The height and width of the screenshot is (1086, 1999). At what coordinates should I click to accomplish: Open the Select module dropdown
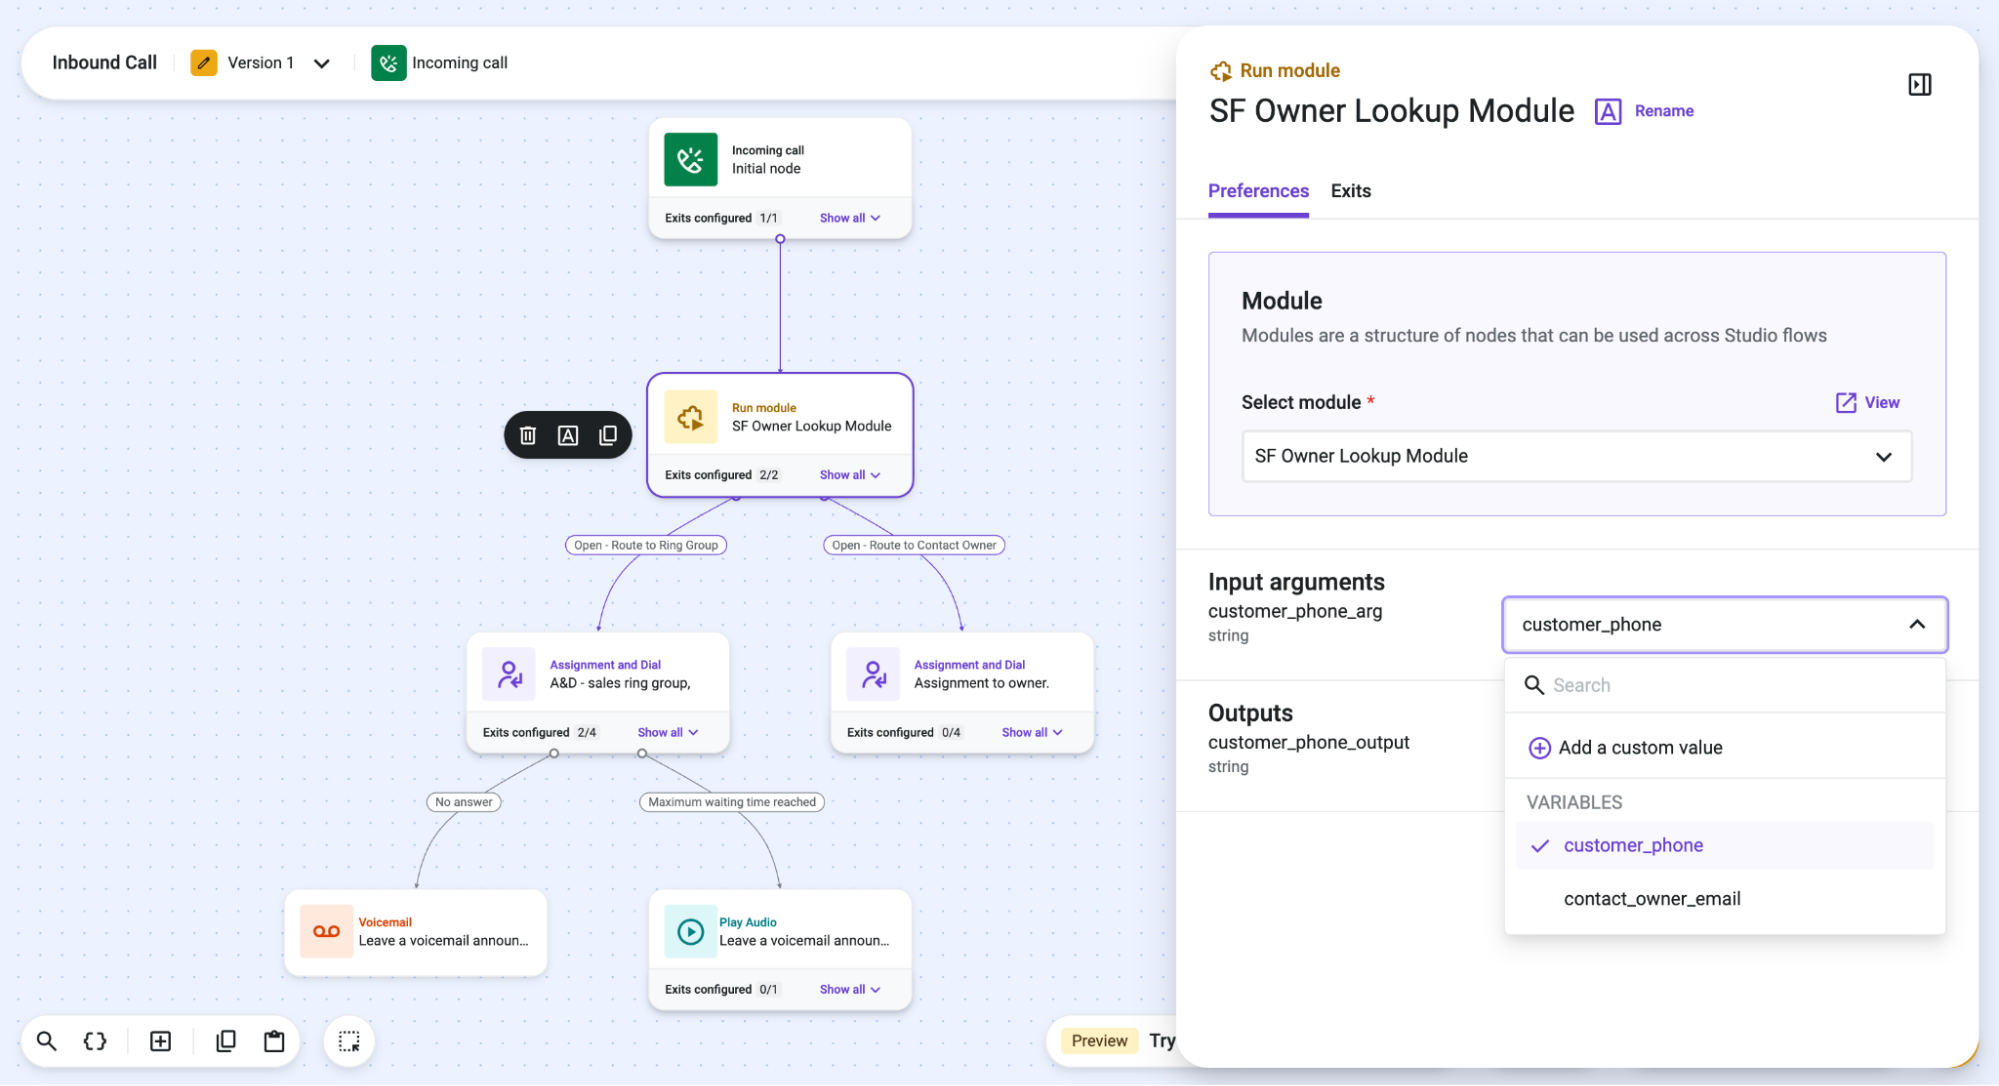[1576, 456]
